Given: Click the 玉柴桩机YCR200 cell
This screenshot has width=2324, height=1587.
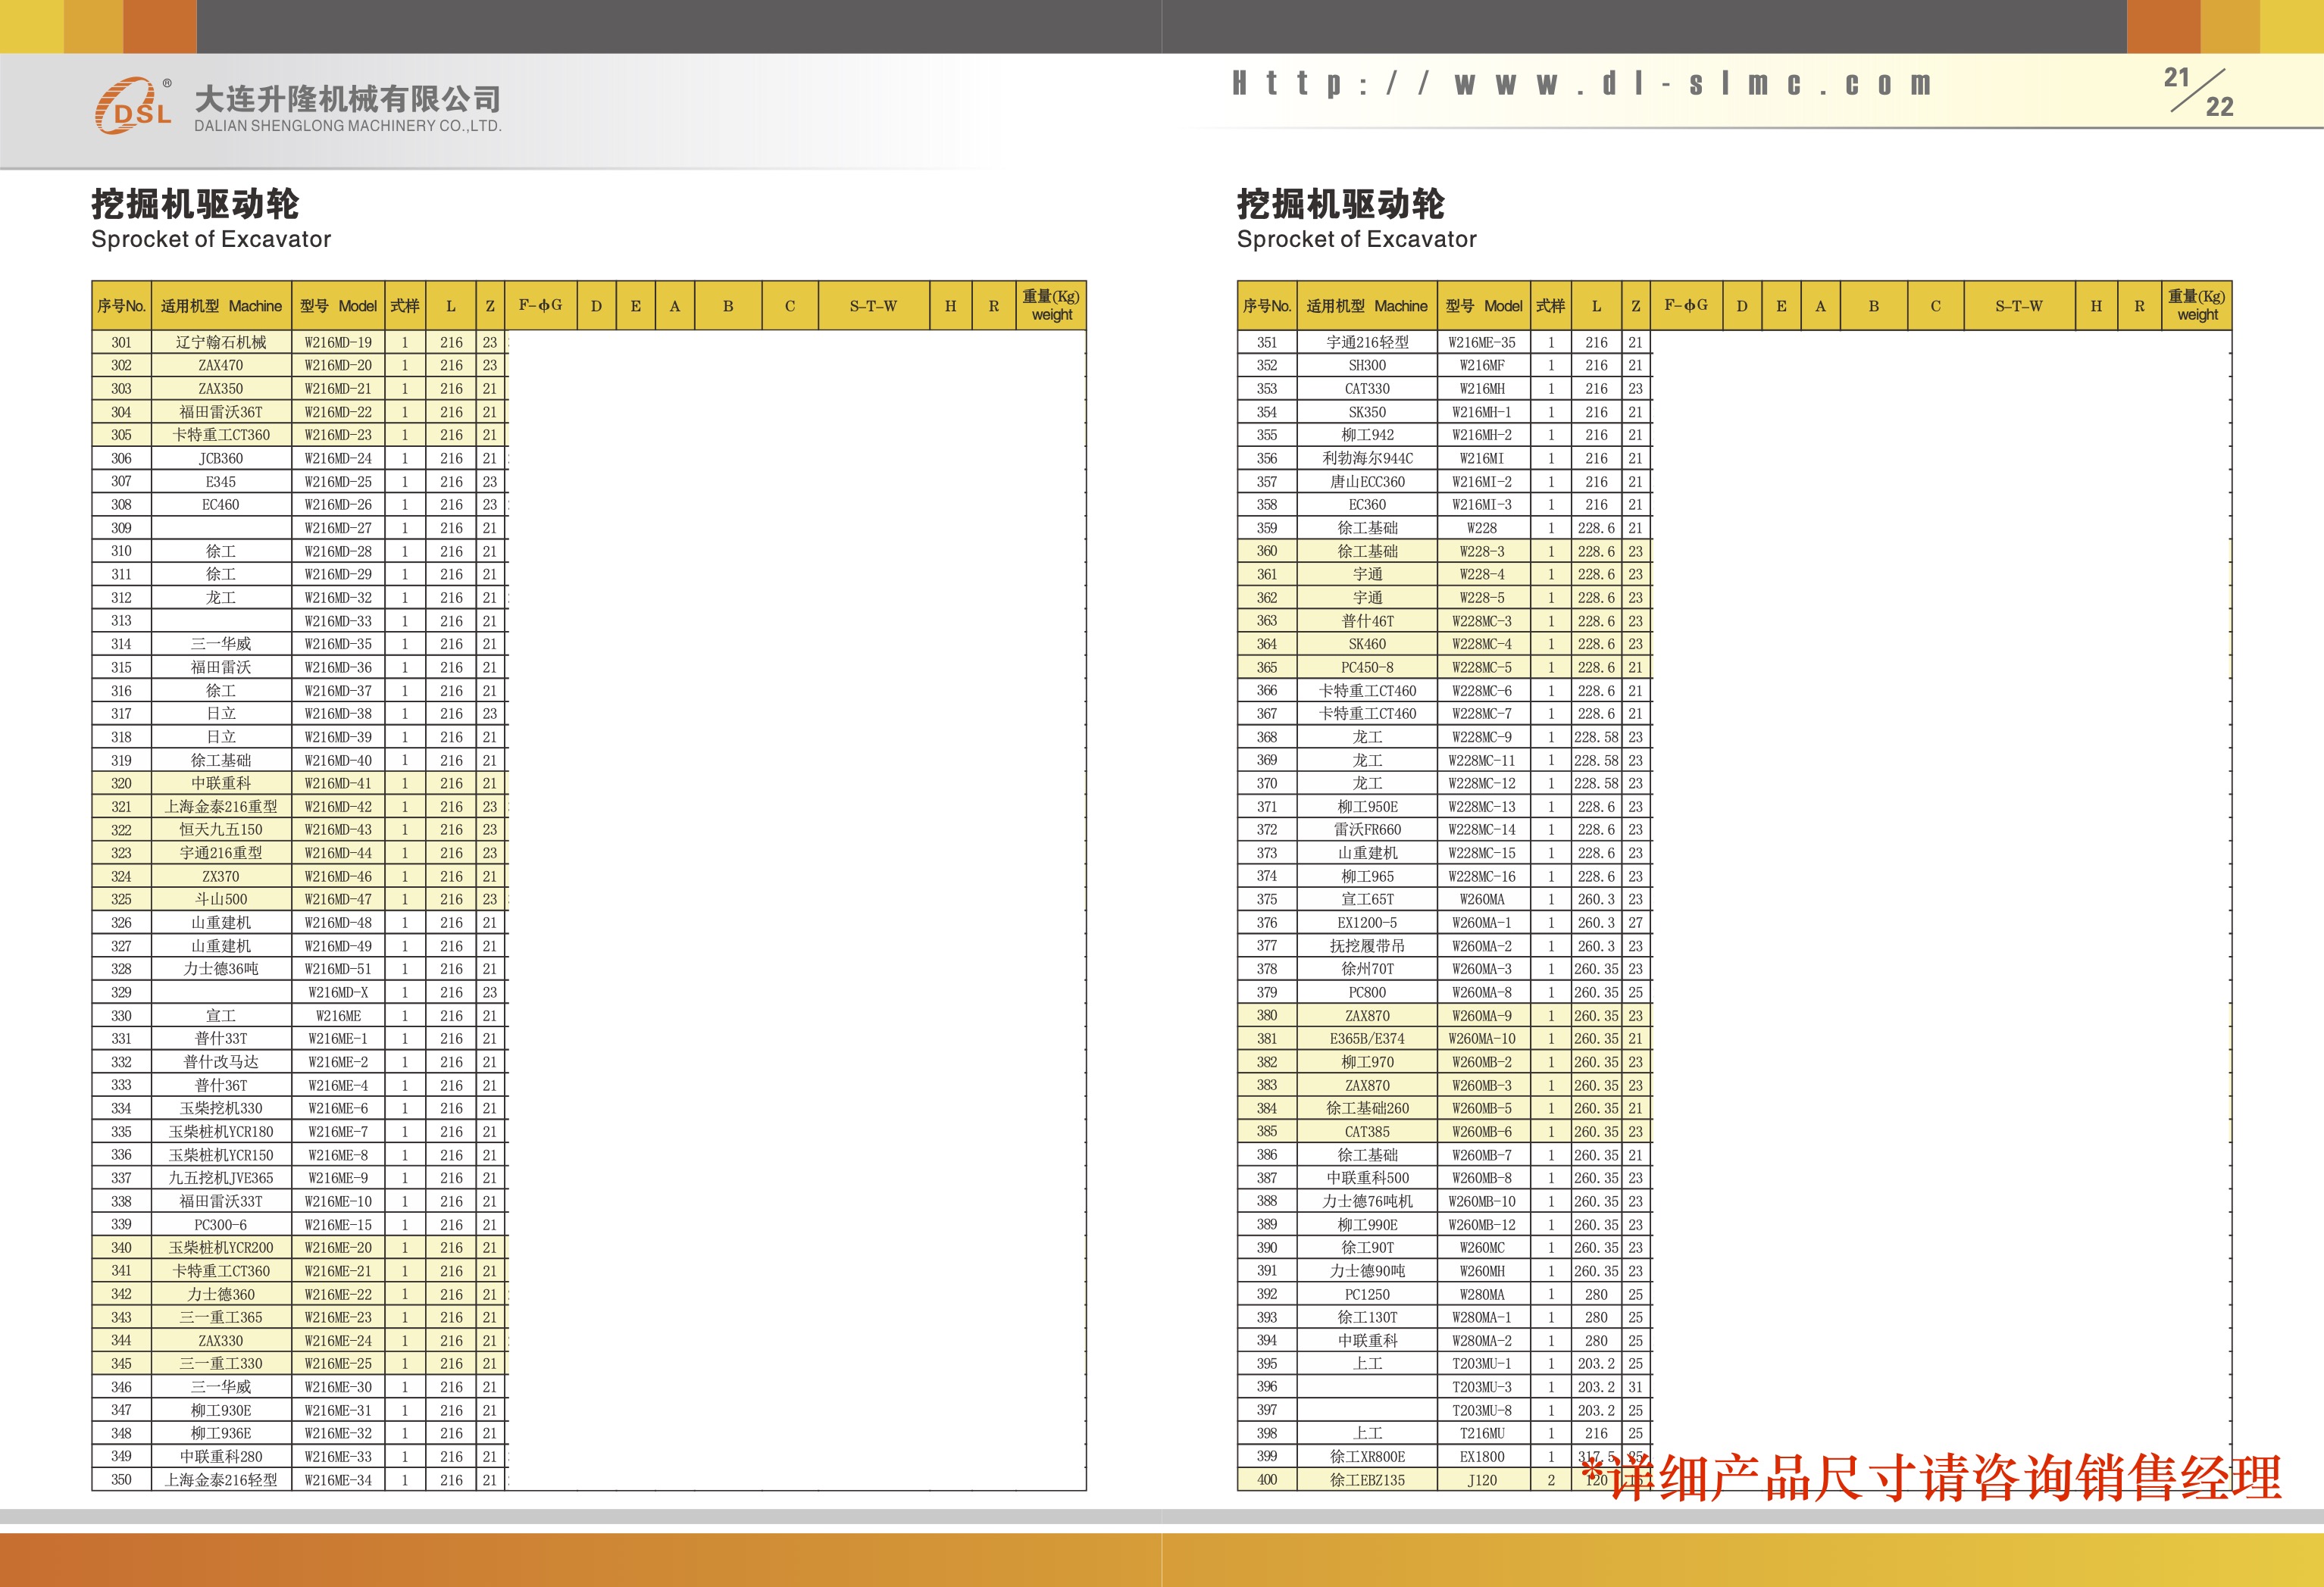Looking at the screenshot, I should pos(221,1248).
